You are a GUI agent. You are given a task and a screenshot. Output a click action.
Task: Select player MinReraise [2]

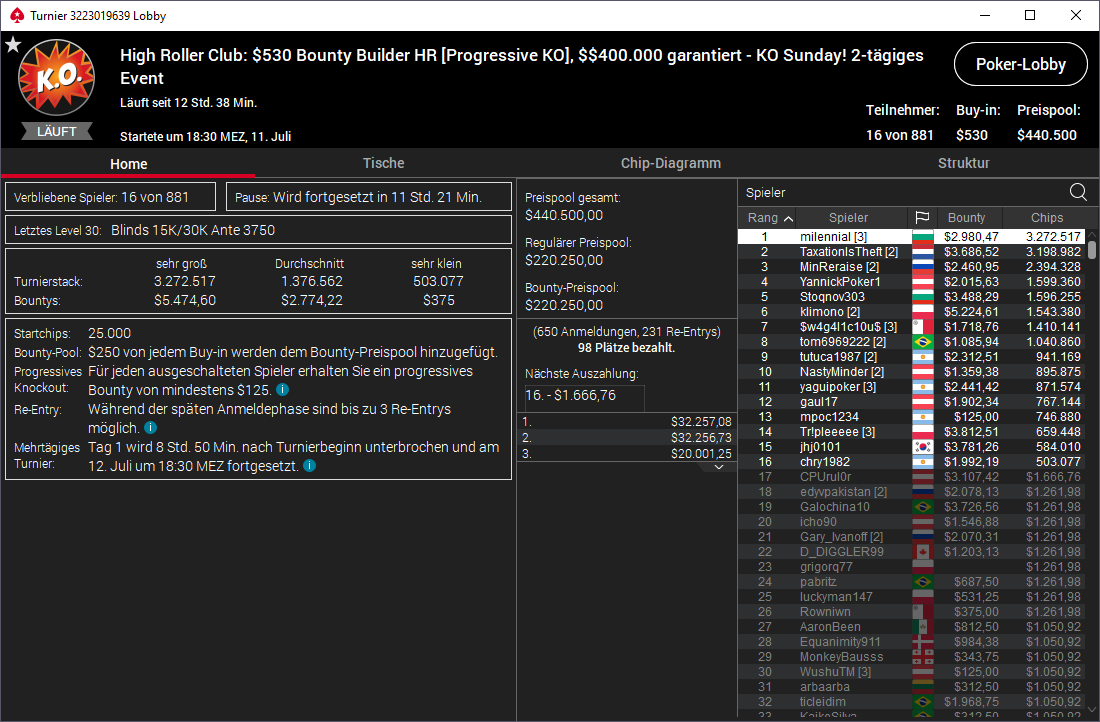pyautogui.click(x=911, y=267)
